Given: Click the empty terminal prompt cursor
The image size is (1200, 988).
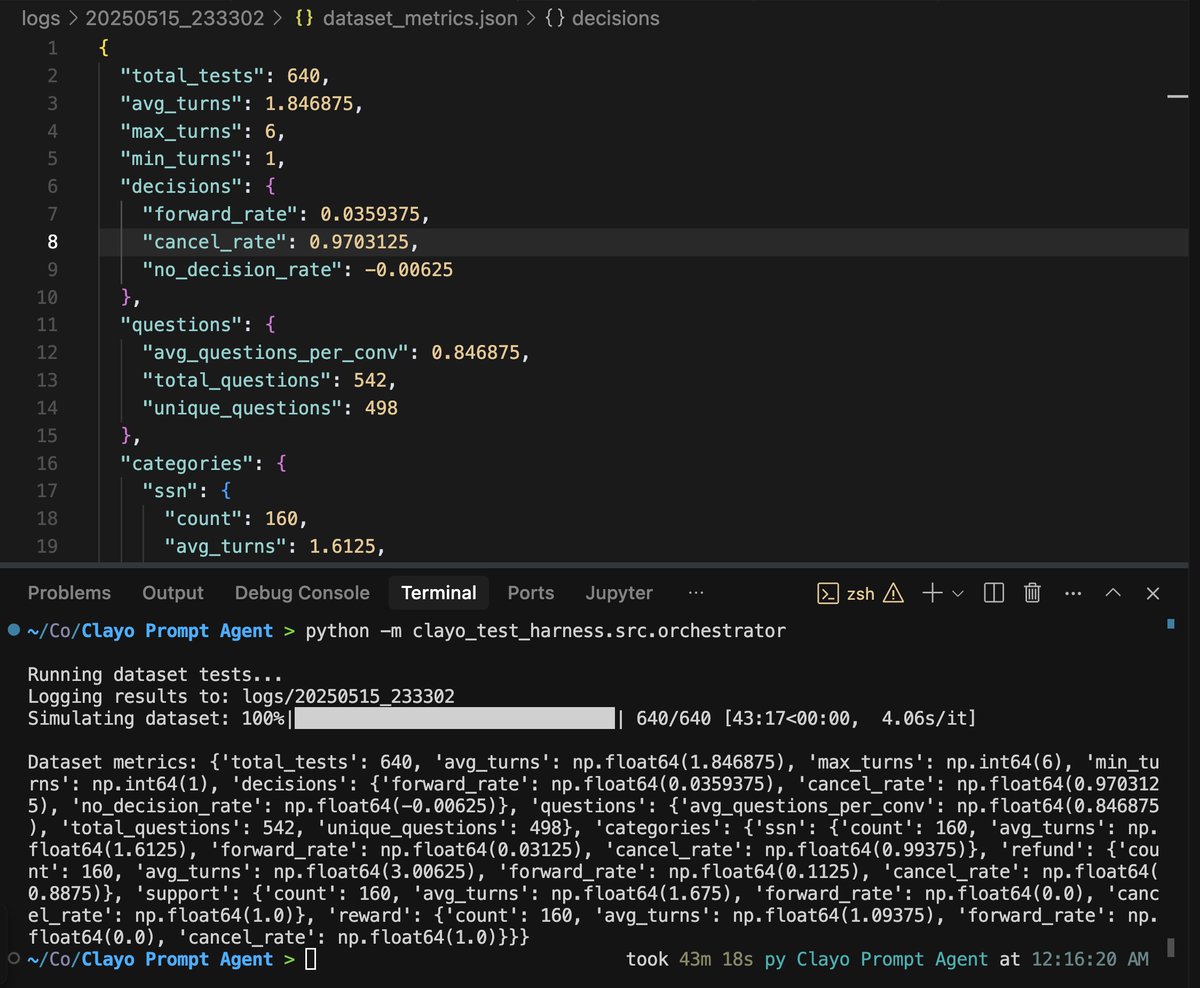Looking at the screenshot, I should [x=311, y=960].
